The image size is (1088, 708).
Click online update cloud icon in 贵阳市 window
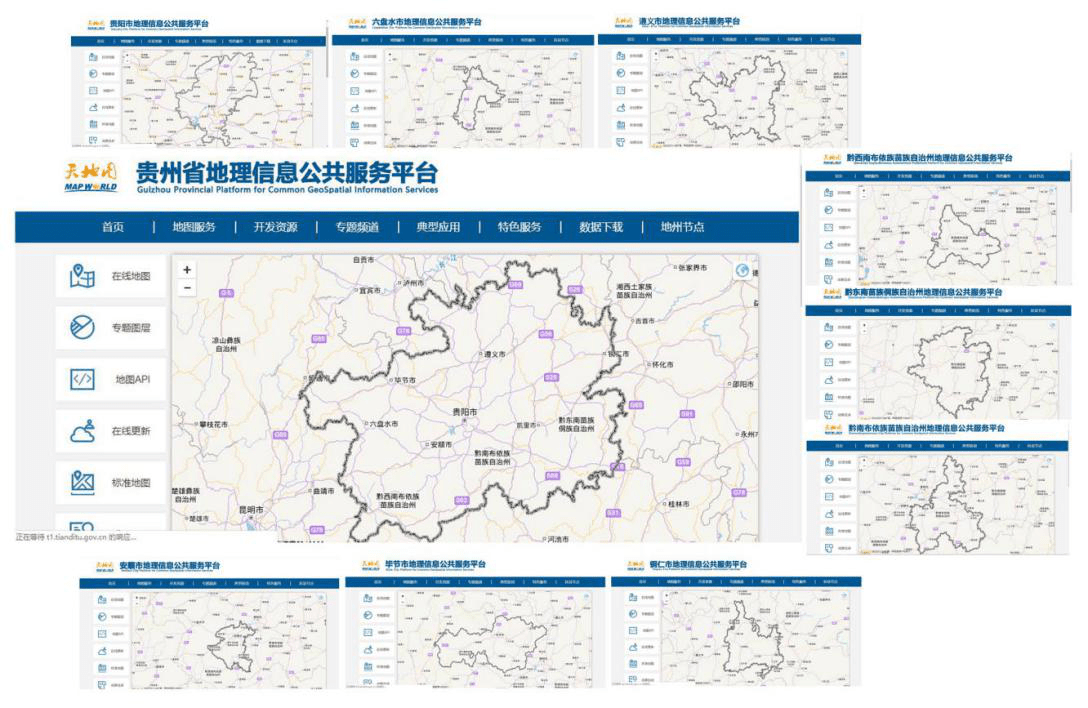pos(93,108)
